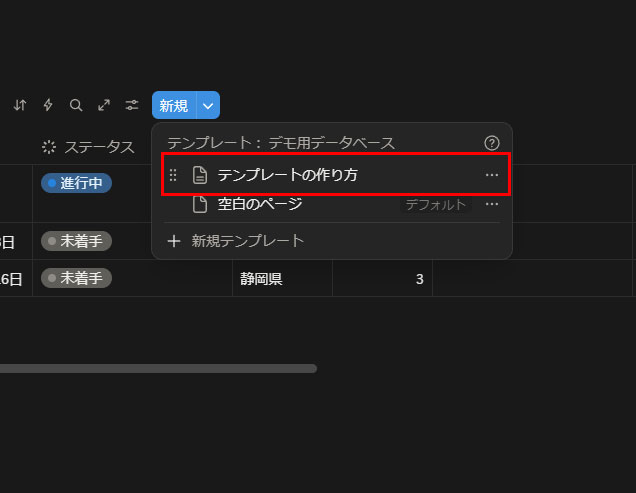Click the sort arrows icon in toolbar

(20, 105)
